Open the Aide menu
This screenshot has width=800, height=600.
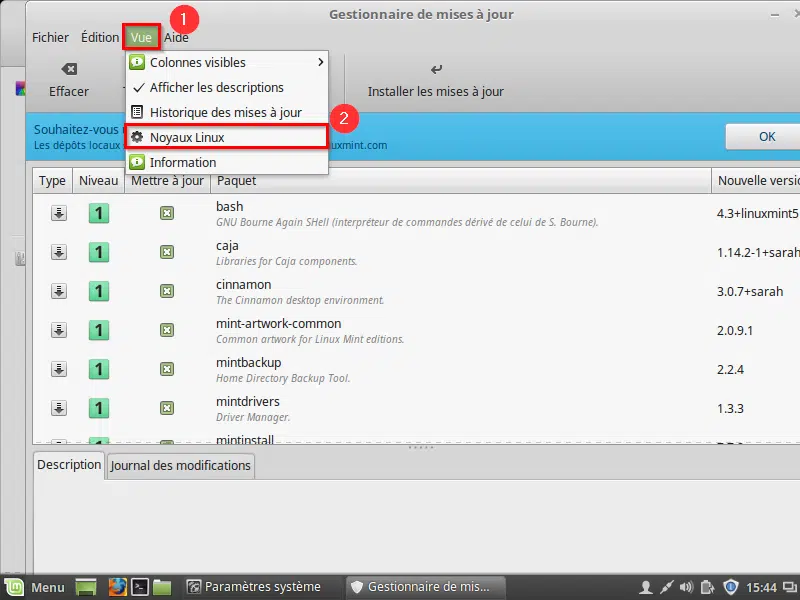pos(176,37)
